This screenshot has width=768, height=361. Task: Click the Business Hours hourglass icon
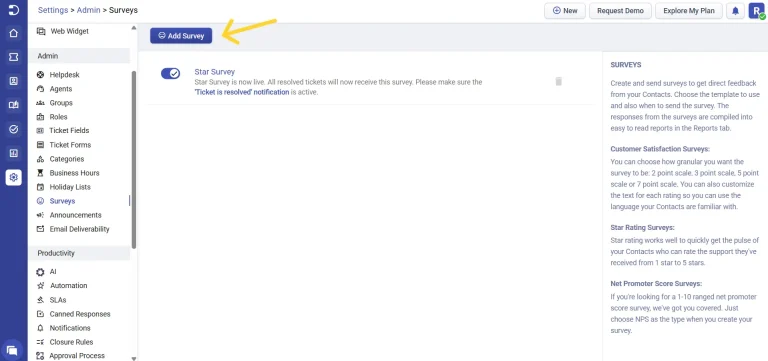[x=40, y=173]
